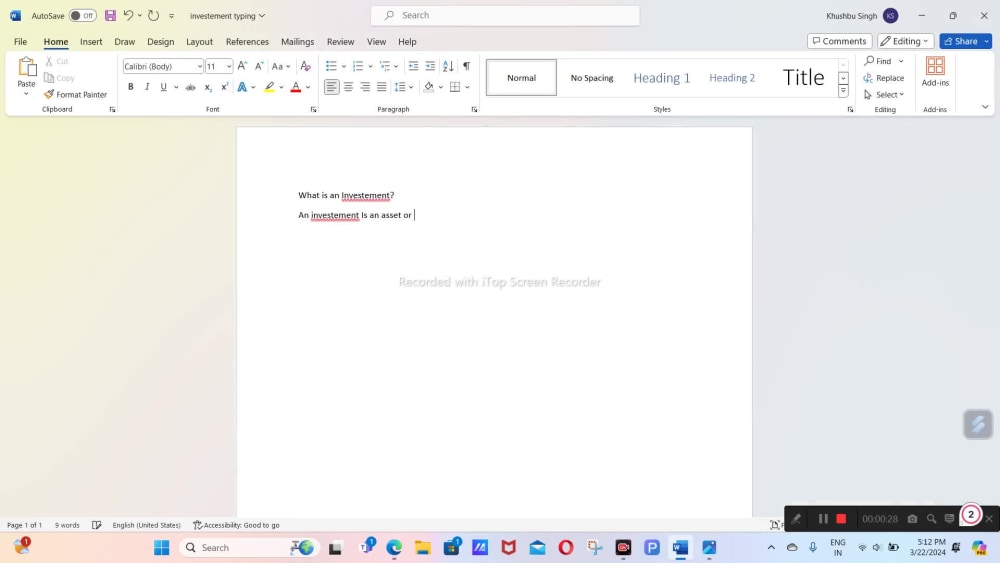Open the Select dropdown in Editing

coord(884,94)
